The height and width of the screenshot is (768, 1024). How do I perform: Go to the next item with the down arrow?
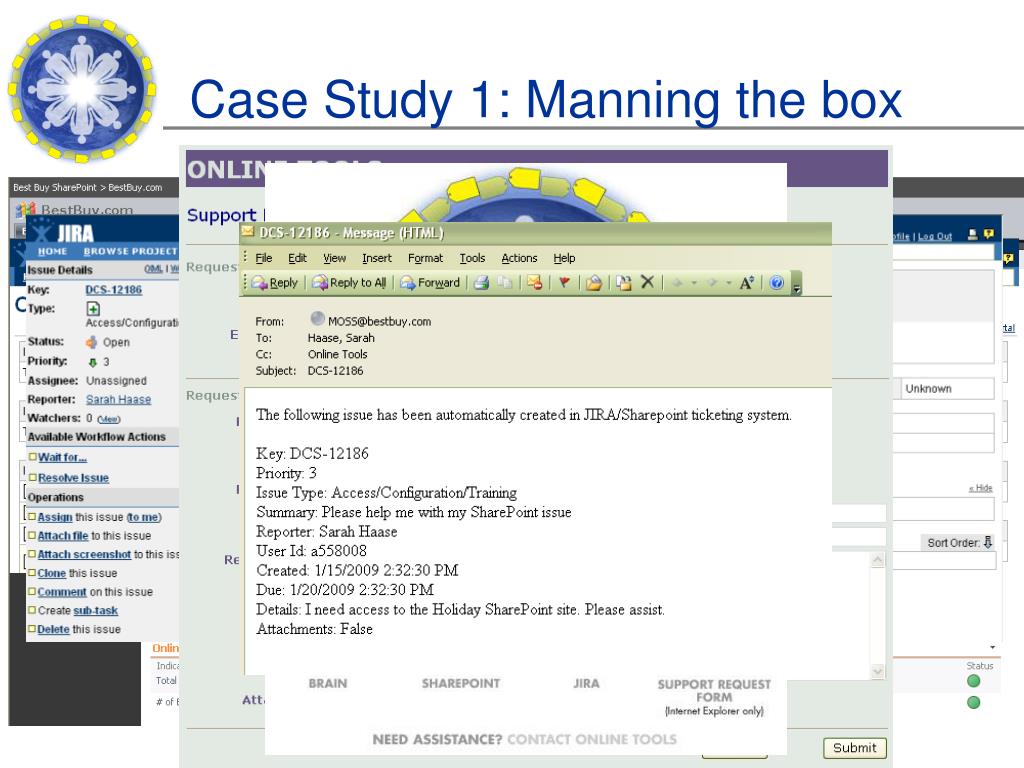[712, 283]
